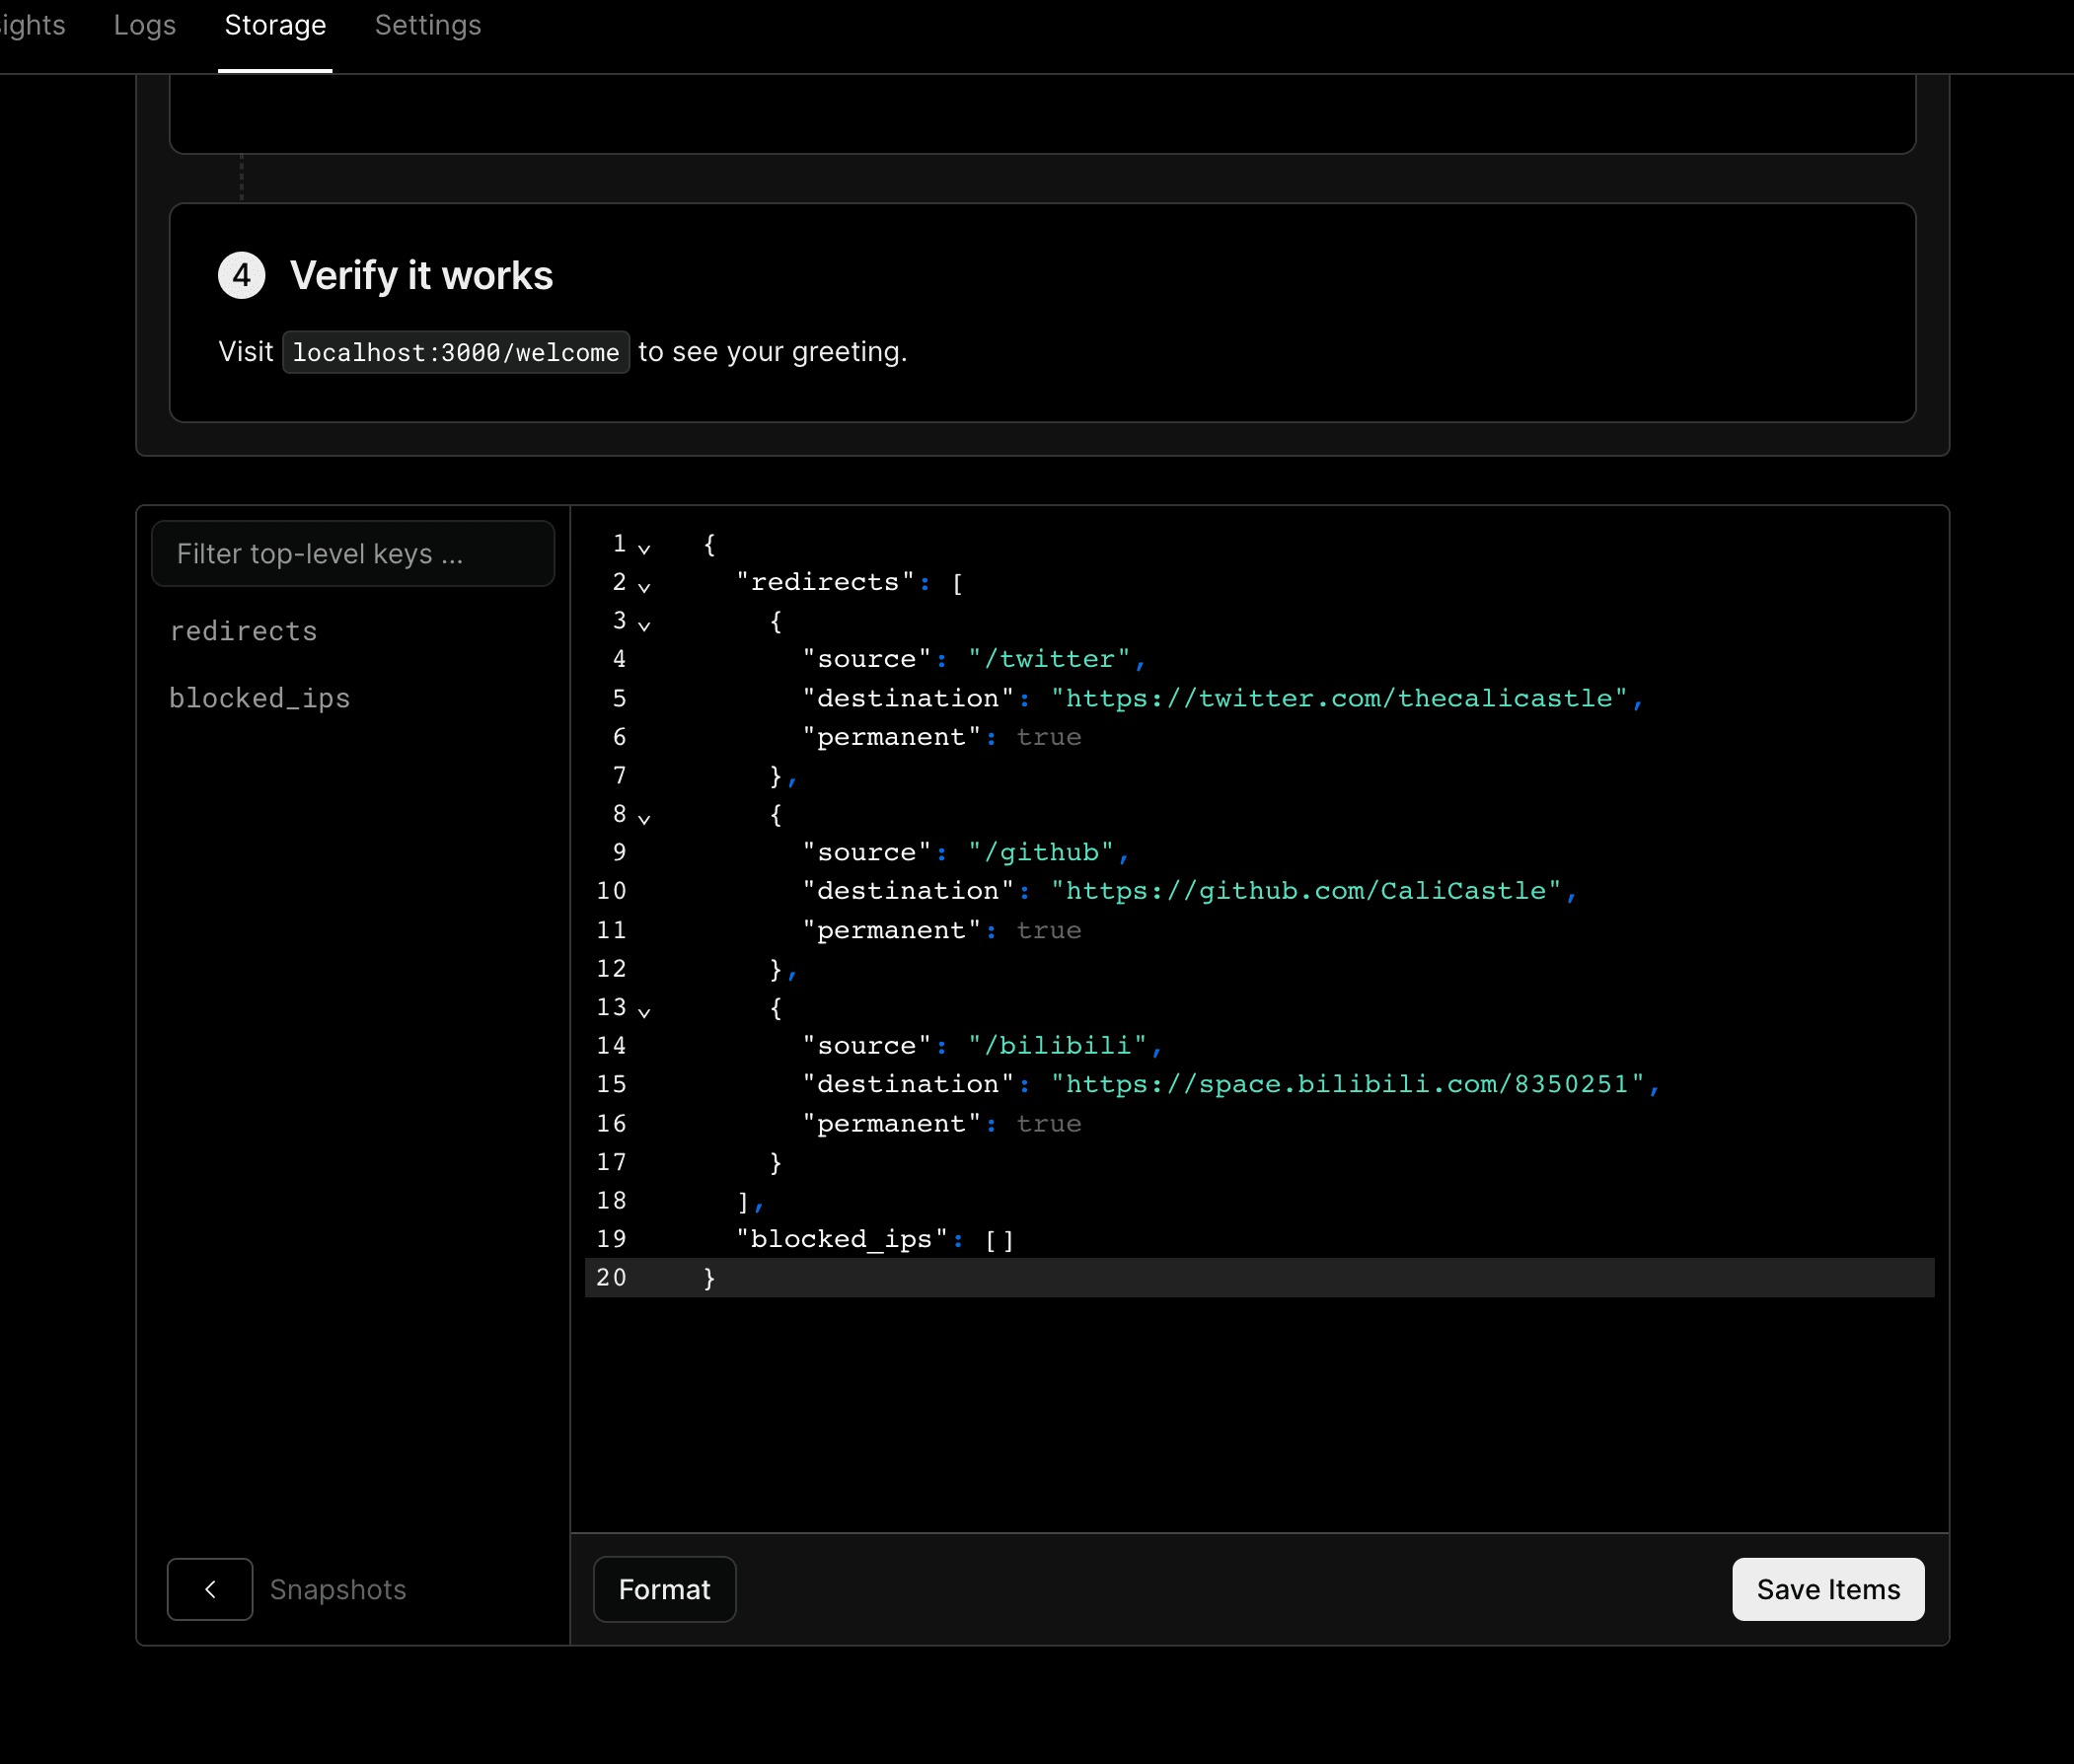Collapse the root object at line 1

(x=644, y=548)
